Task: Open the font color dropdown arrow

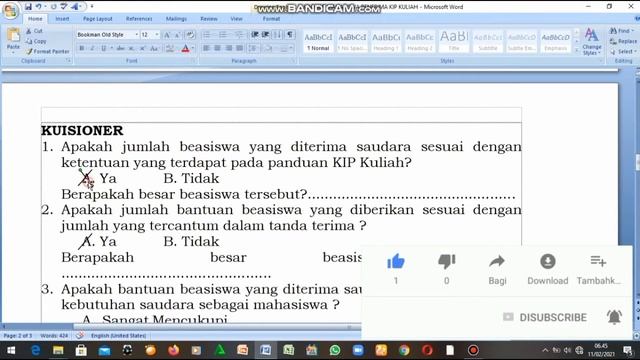Action: click(193, 49)
